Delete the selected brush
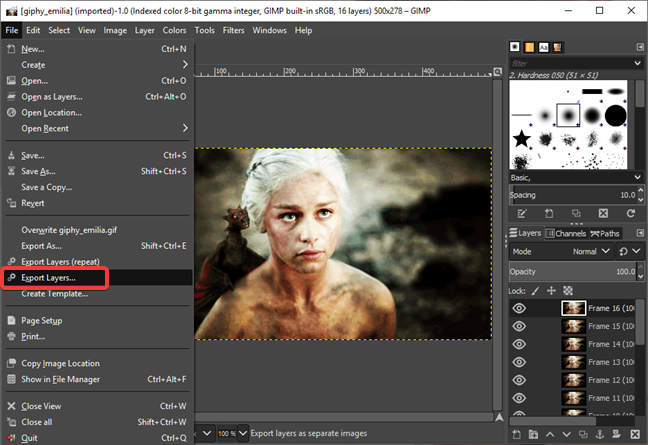This screenshot has width=648, height=445. 603,213
